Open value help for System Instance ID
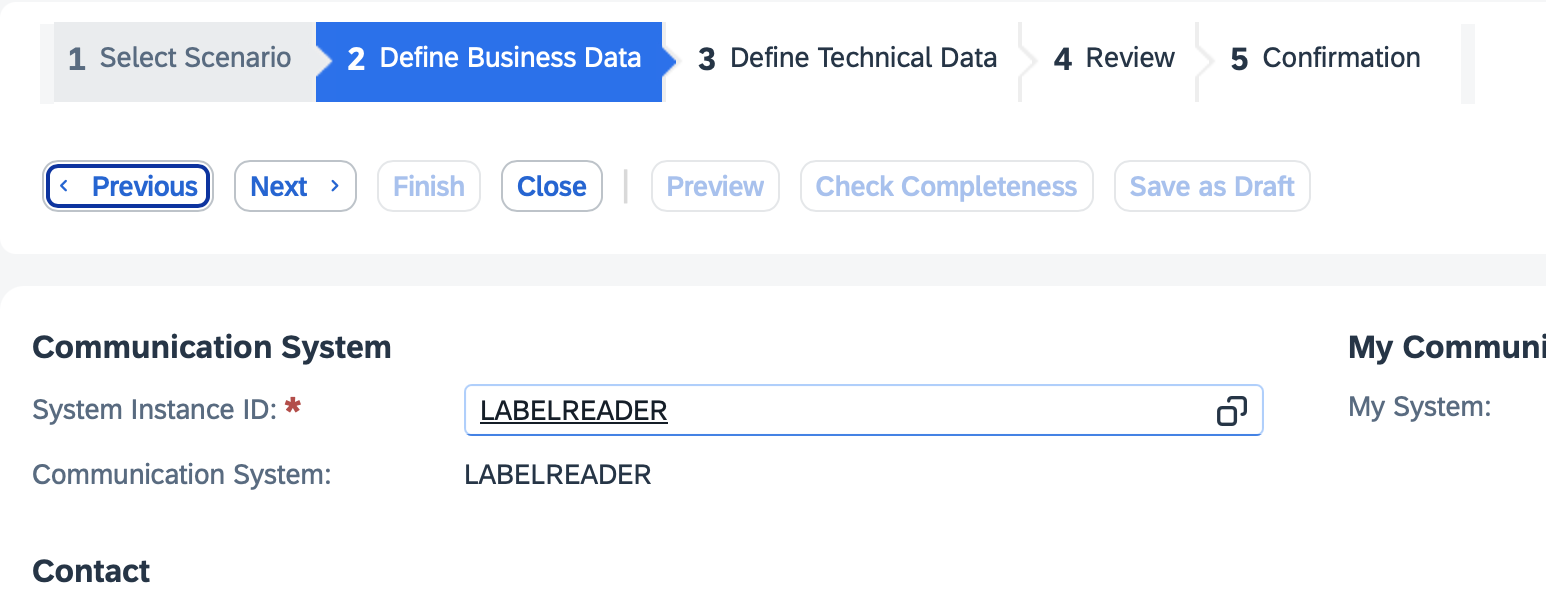 pyautogui.click(x=1231, y=411)
